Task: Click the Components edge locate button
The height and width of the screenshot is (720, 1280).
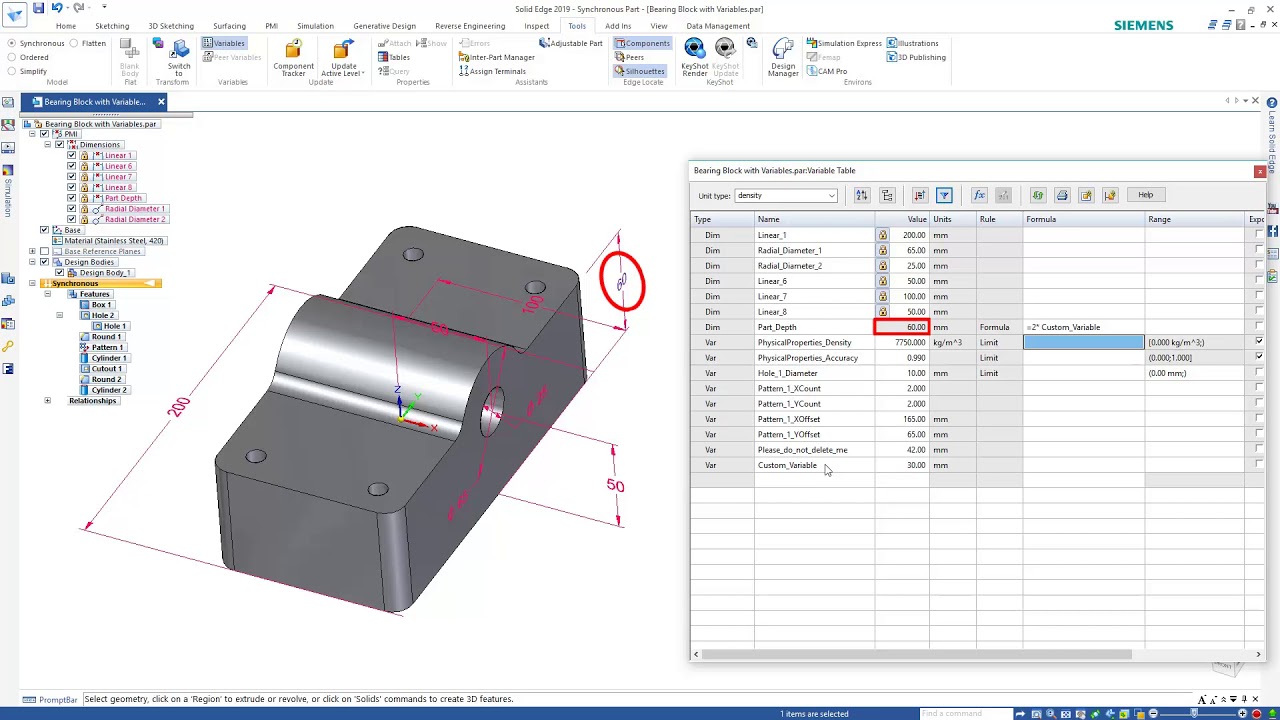Action: pyautogui.click(x=642, y=43)
